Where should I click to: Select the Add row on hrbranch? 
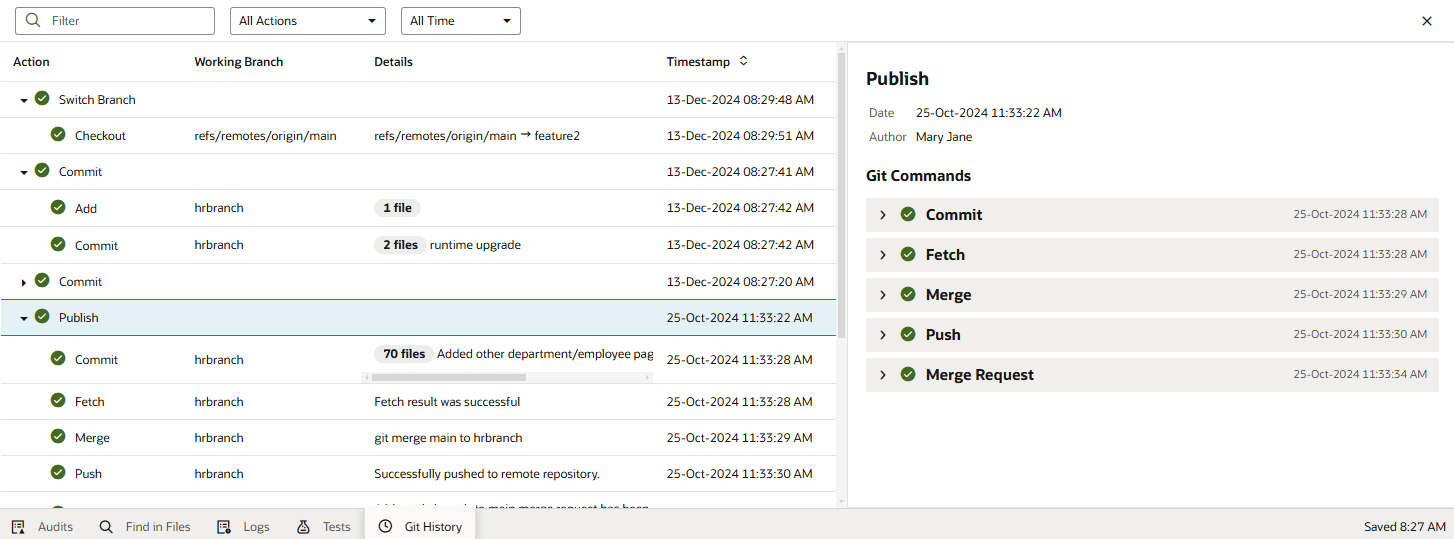(x=418, y=208)
